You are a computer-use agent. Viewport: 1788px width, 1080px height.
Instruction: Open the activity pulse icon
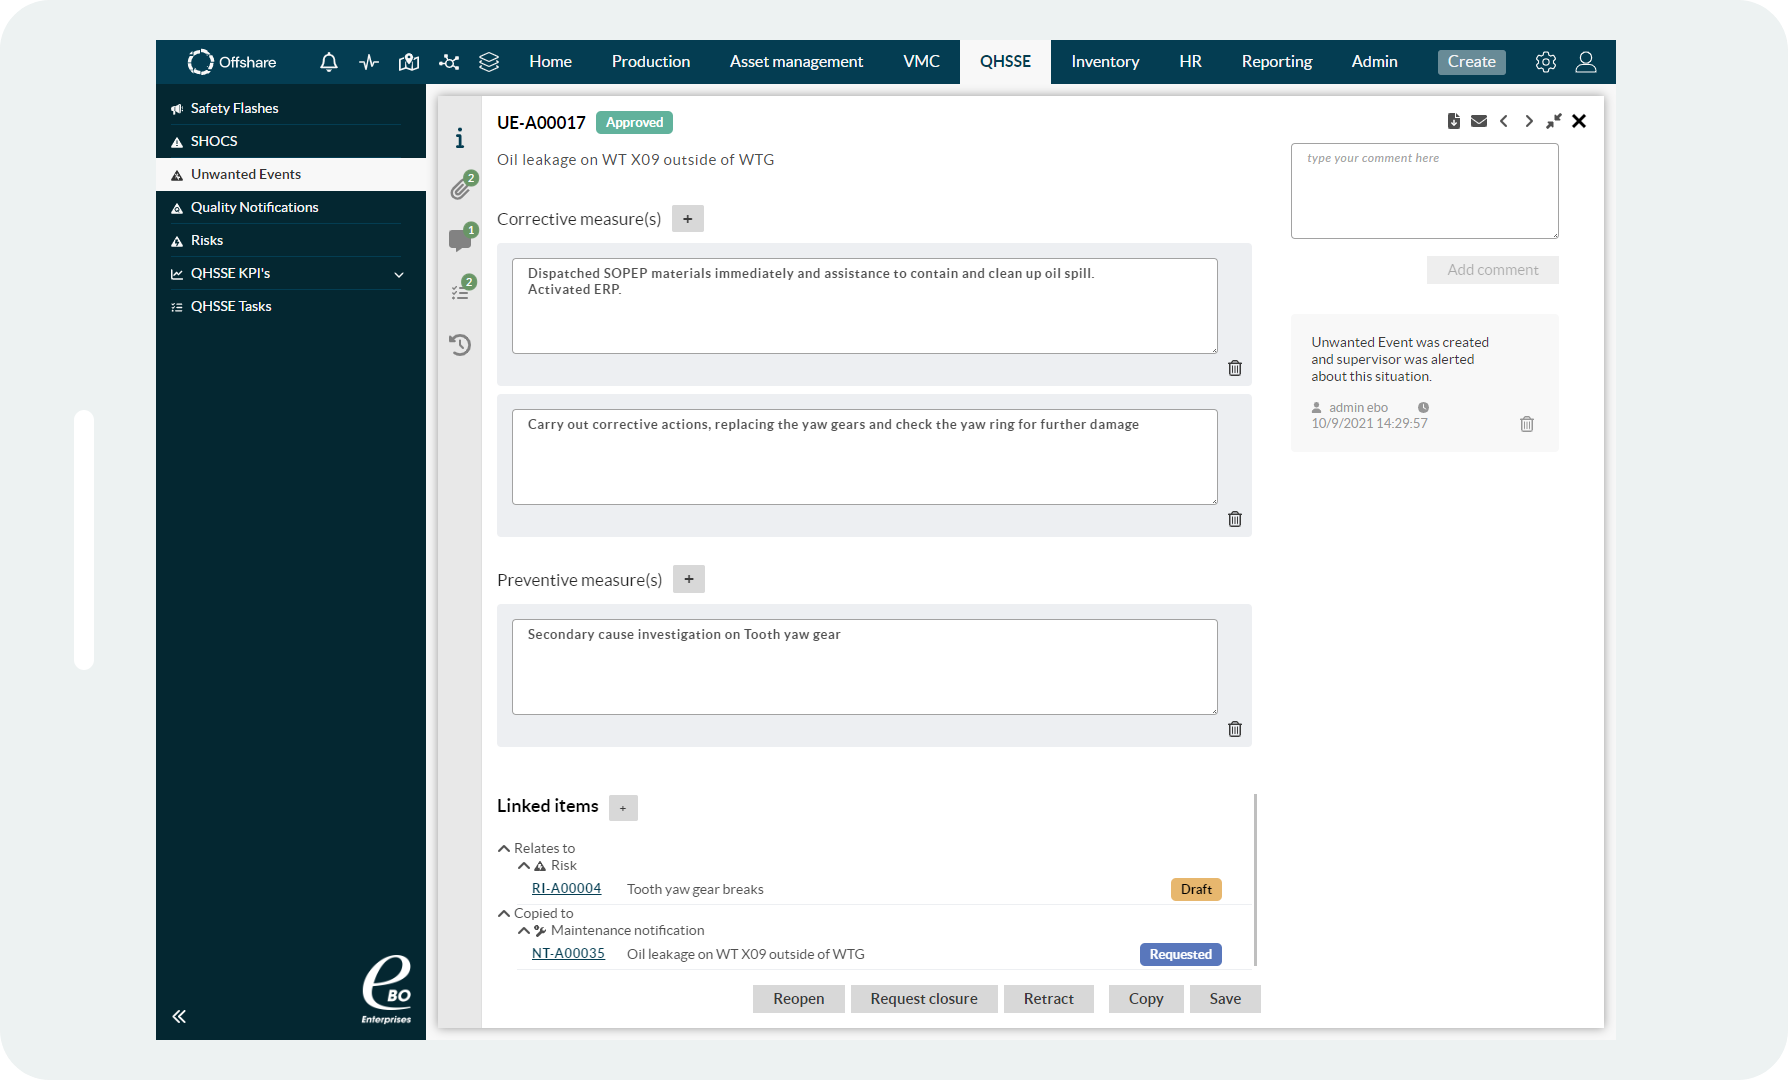click(369, 62)
